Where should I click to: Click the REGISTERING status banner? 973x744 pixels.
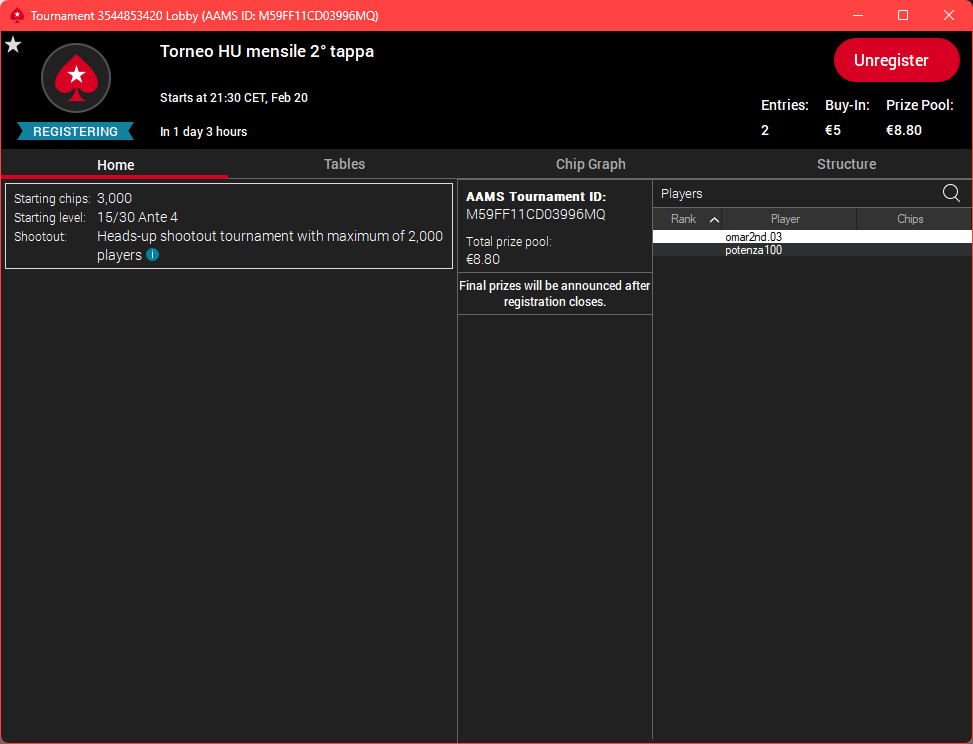[75, 132]
